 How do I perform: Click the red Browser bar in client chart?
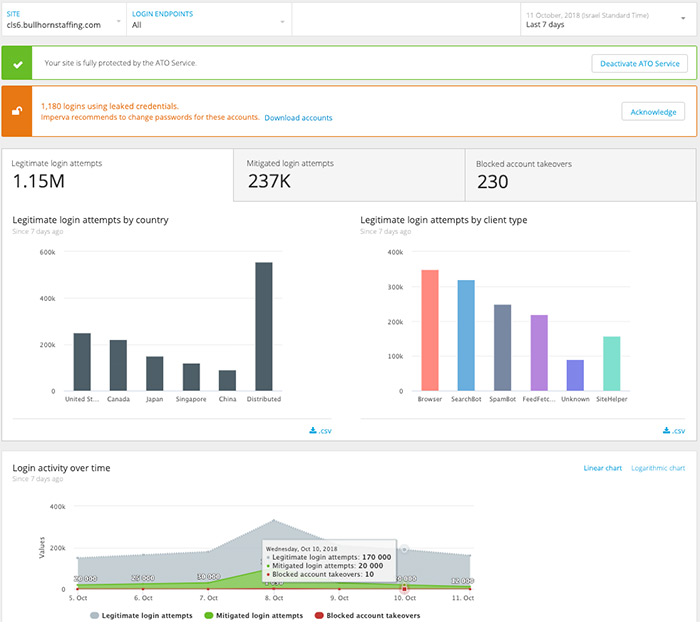click(430, 330)
